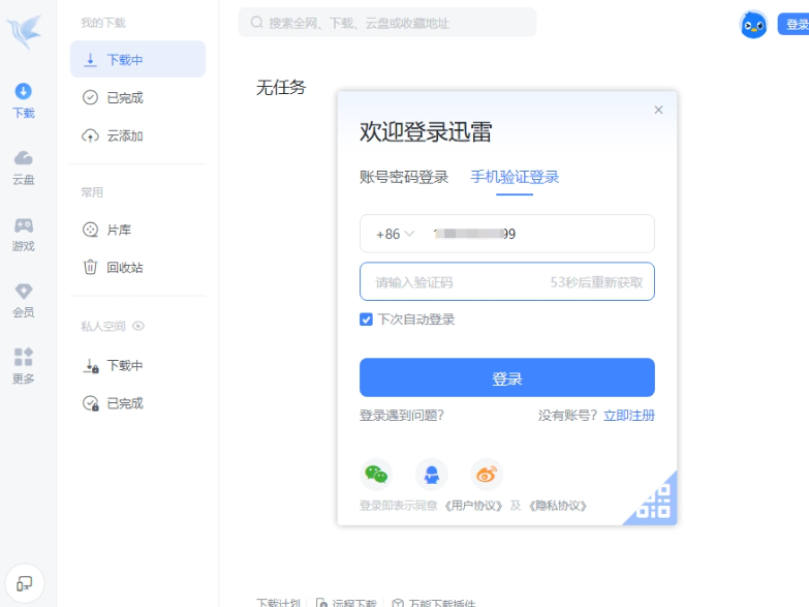The height and width of the screenshot is (607, 809).
Task: Log in with the Weibo icon
Action: tap(487, 474)
